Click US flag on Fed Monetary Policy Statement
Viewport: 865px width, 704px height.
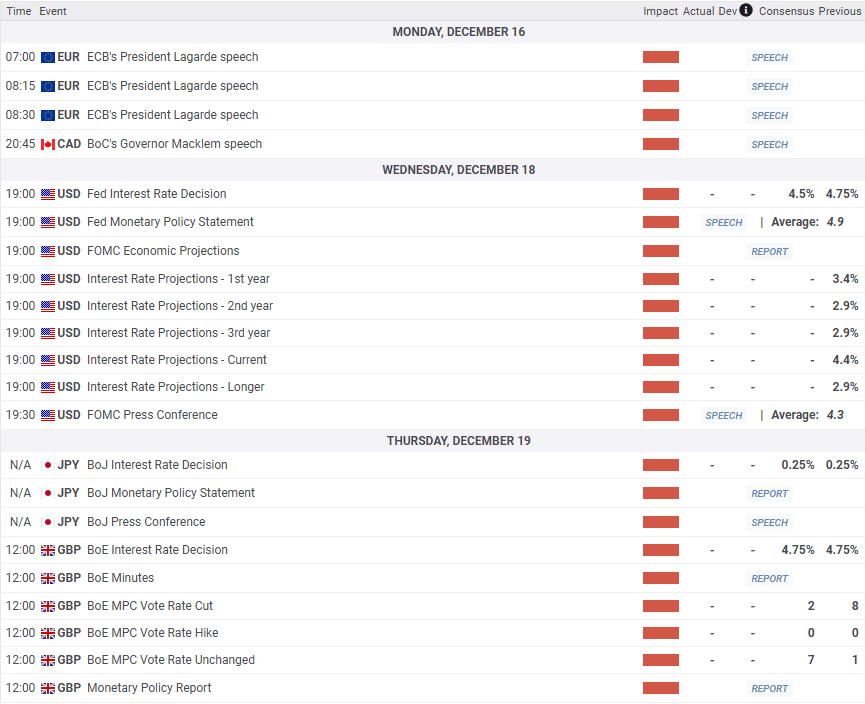point(48,222)
